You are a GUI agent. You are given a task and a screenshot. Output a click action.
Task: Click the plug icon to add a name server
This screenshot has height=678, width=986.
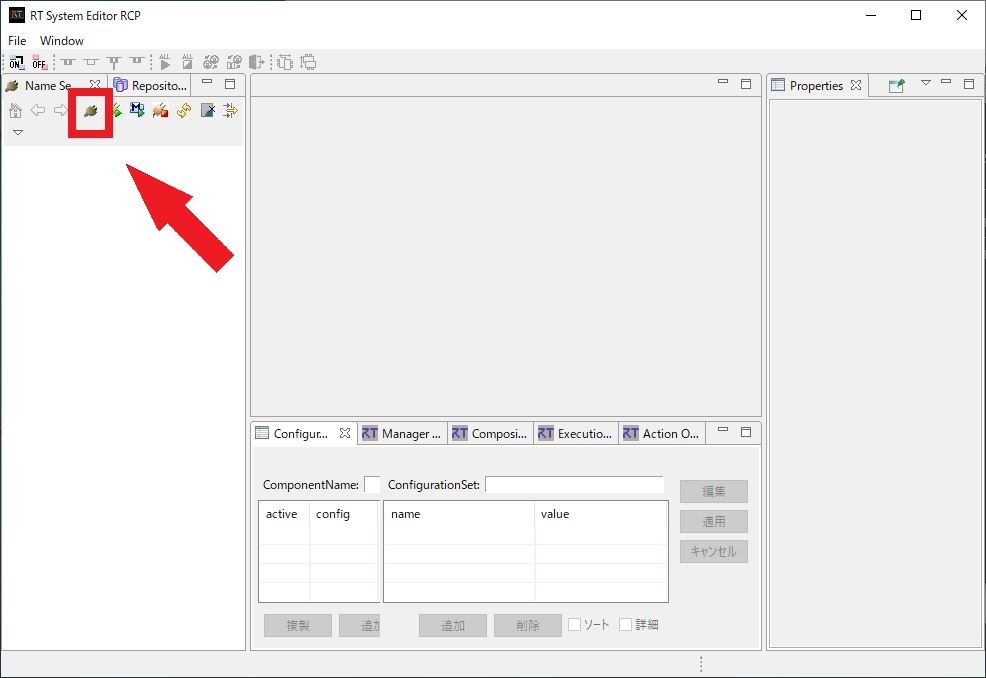coord(91,111)
